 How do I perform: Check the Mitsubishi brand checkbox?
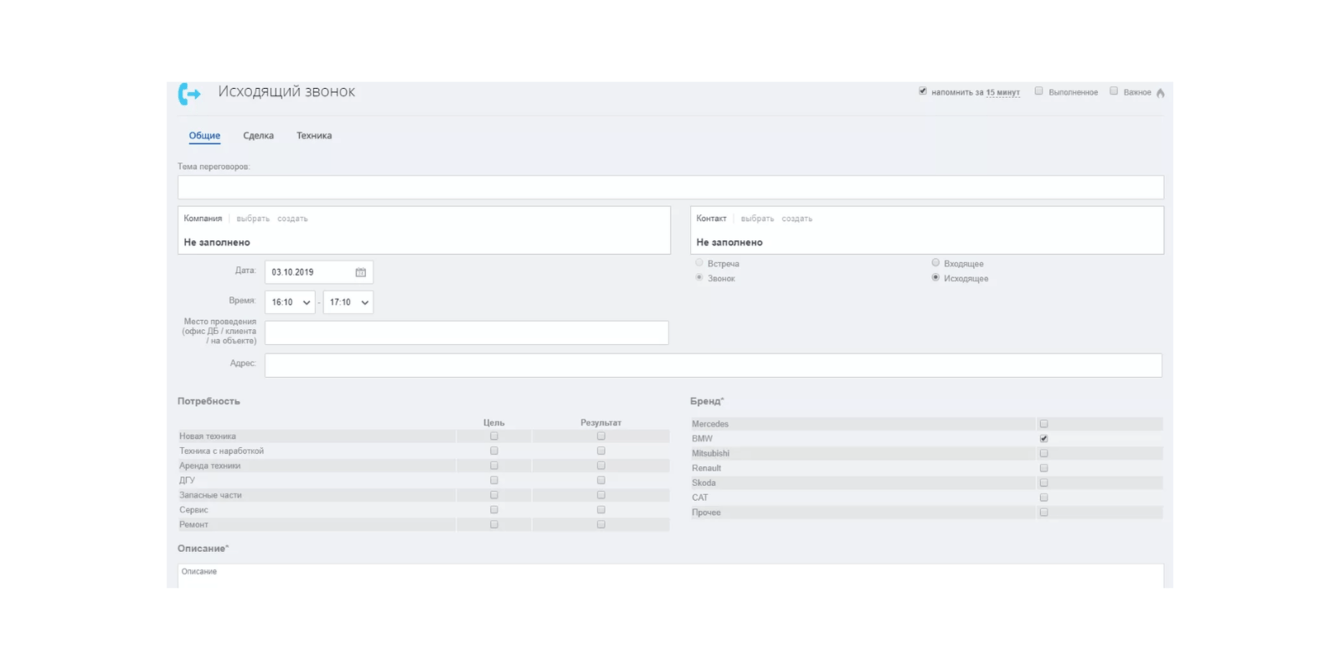1044,453
